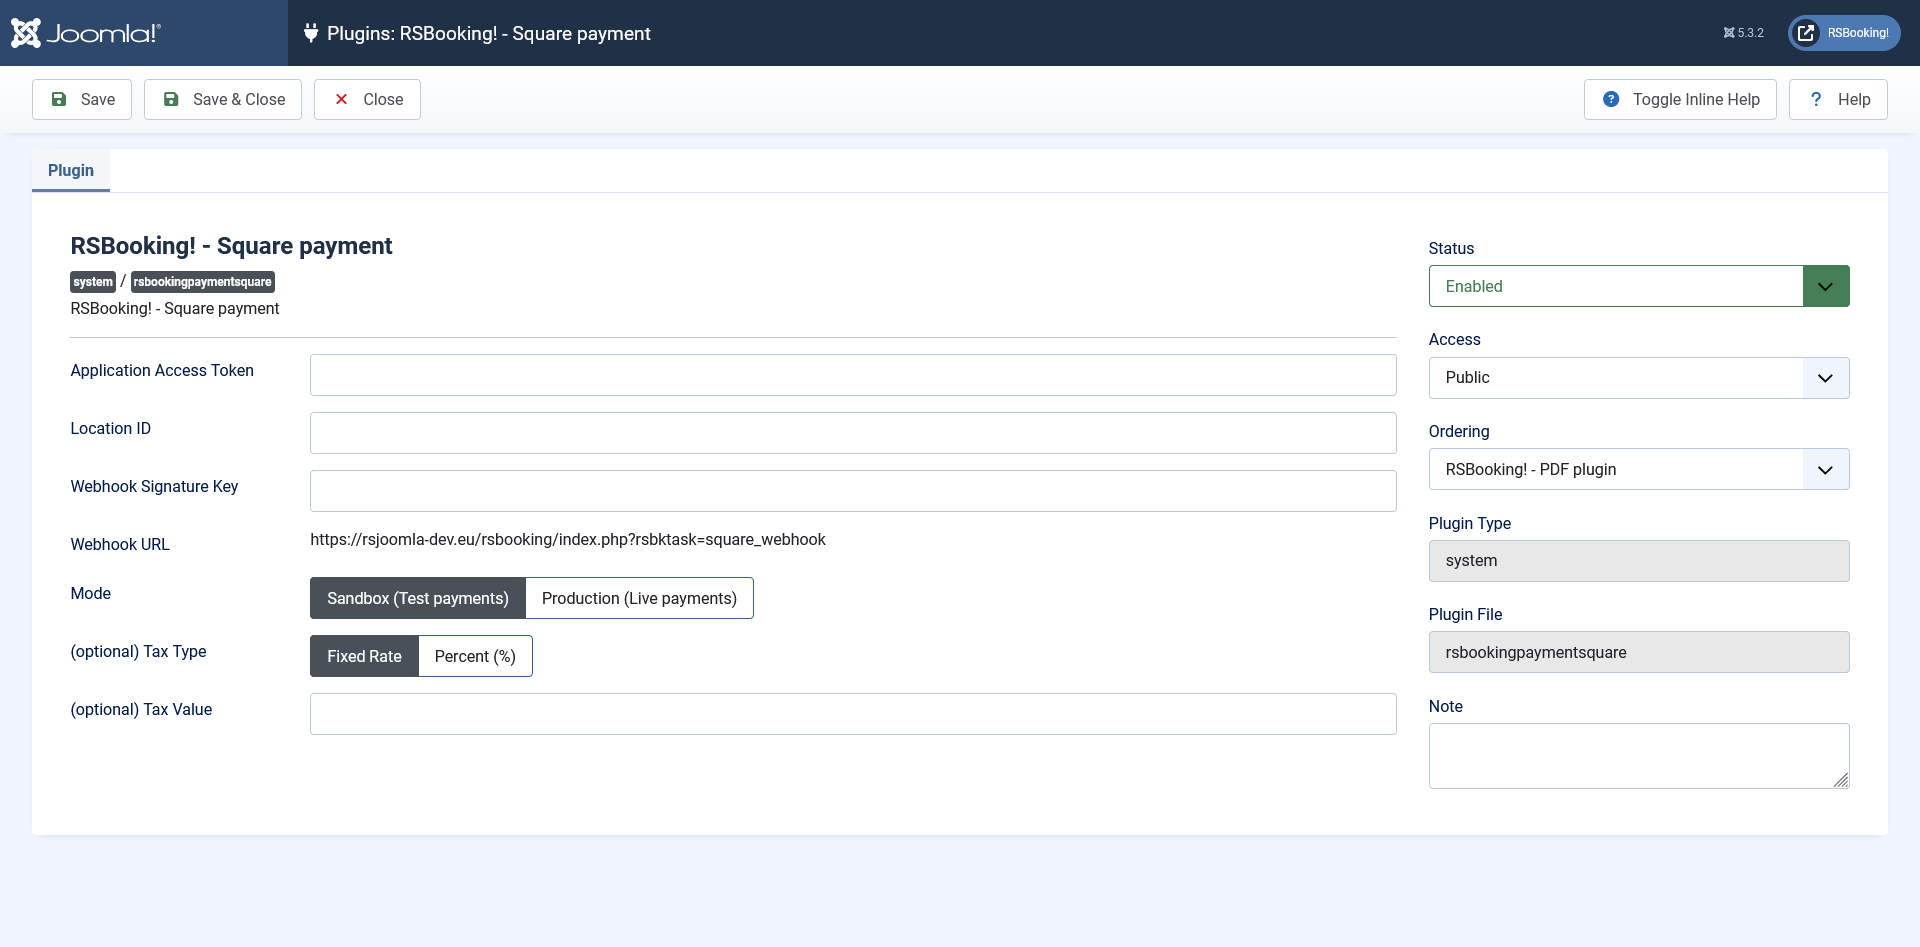Image resolution: width=1920 pixels, height=947 pixels.
Task: Open the Help button
Action: [x=1838, y=99]
